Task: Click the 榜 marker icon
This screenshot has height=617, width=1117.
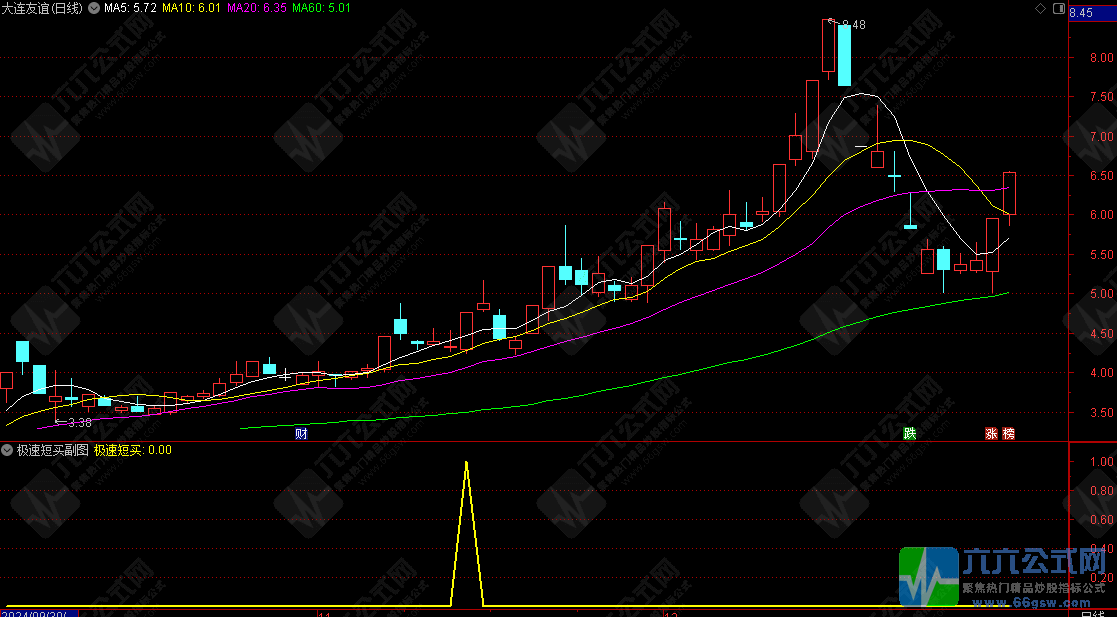Action: pyautogui.click(x=1007, y=434)
